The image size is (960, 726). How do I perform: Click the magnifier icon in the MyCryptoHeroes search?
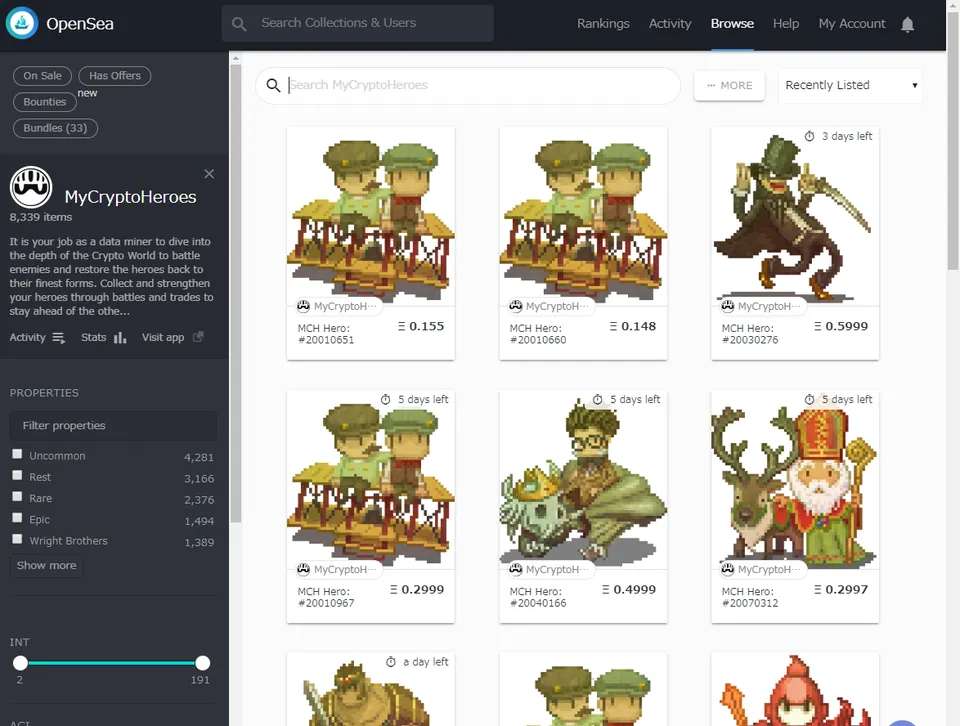[273, 85]
